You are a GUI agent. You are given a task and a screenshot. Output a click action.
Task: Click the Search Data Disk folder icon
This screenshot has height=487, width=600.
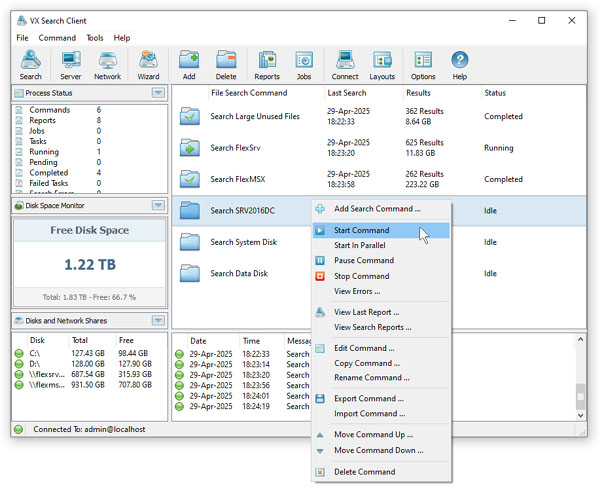190,273
